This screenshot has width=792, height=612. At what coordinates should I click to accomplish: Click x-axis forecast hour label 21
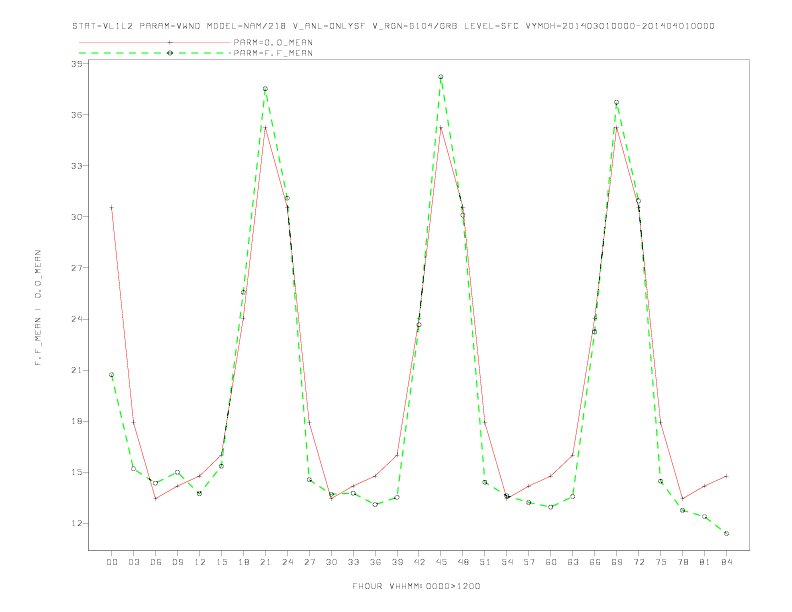point(265,562)
